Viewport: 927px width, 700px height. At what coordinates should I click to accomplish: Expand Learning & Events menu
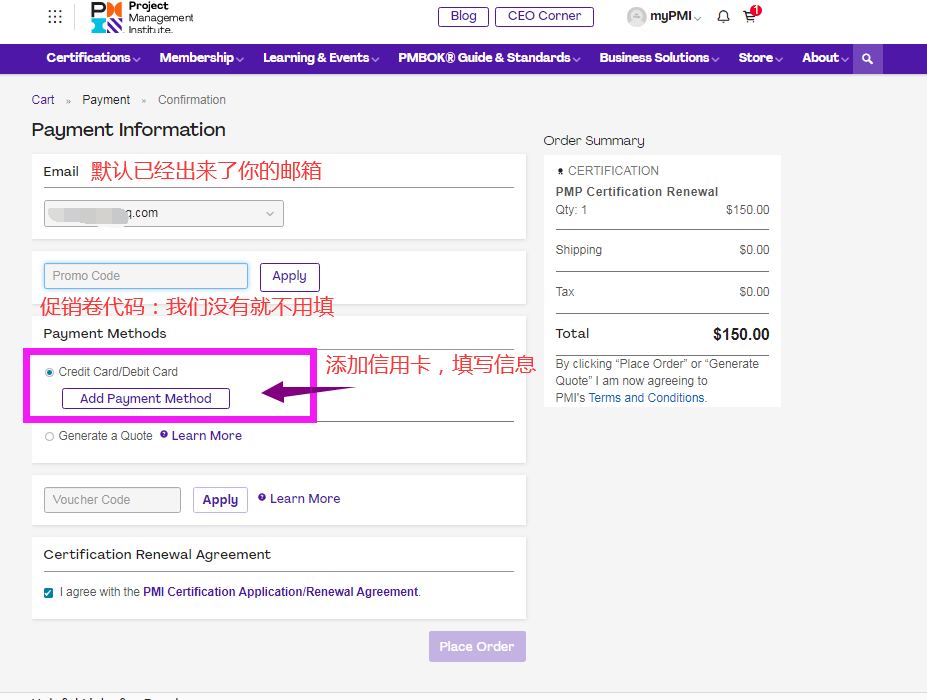[321, 58]
